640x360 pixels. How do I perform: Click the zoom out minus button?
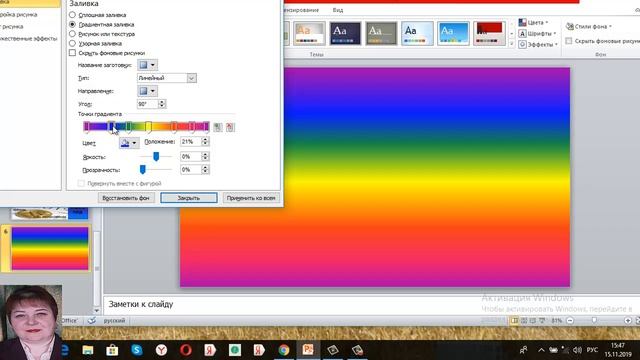coord(570,321)
